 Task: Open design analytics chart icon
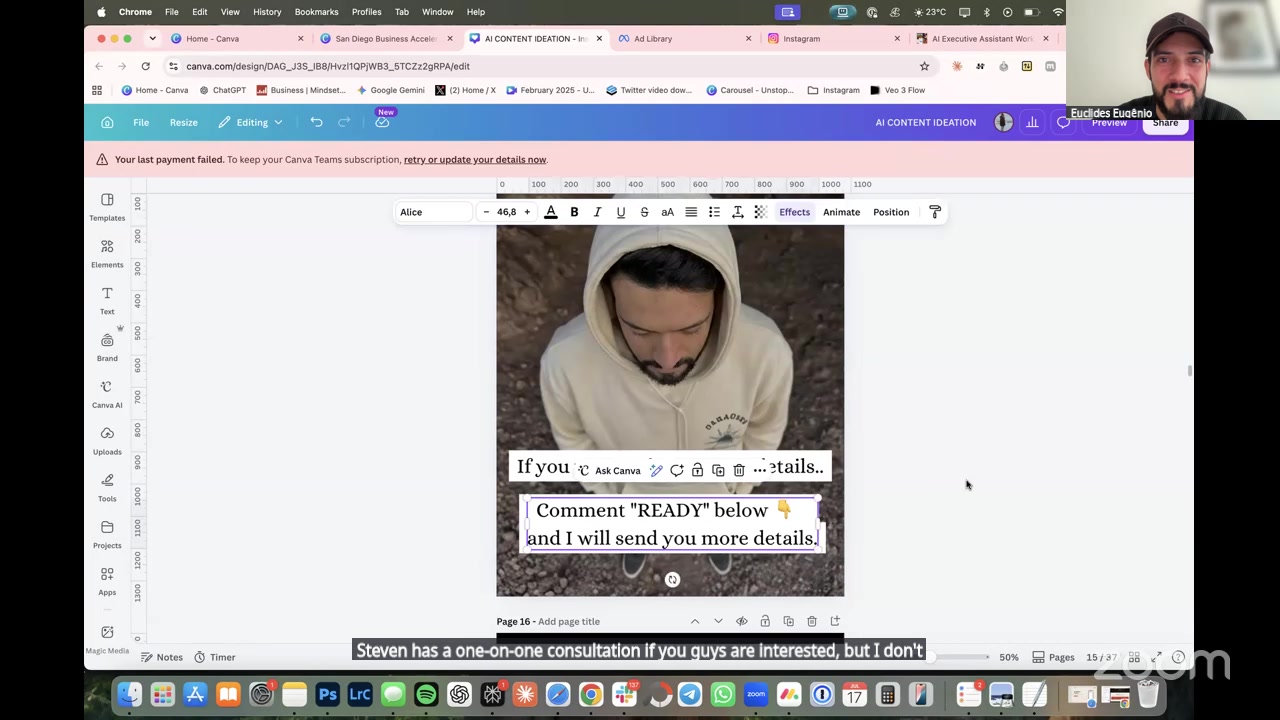[1032, 122]
